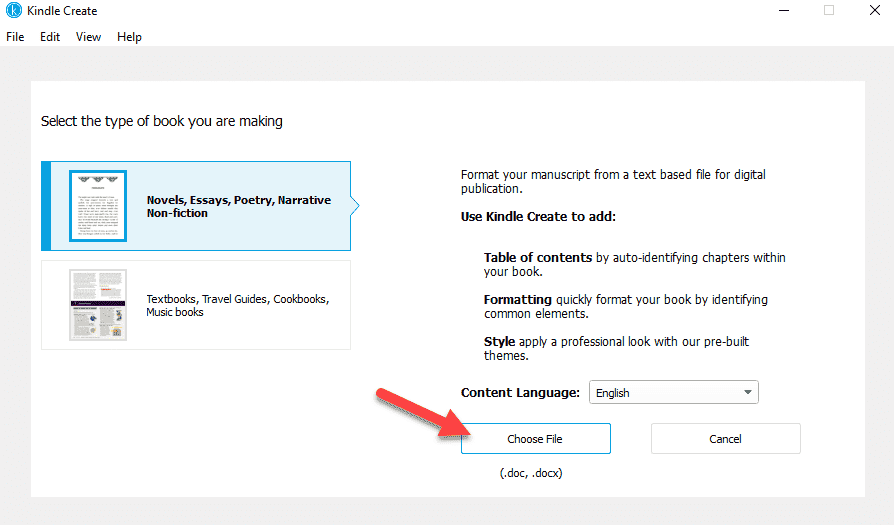Click the 'Formatting' description paragraph

[625, 307]
